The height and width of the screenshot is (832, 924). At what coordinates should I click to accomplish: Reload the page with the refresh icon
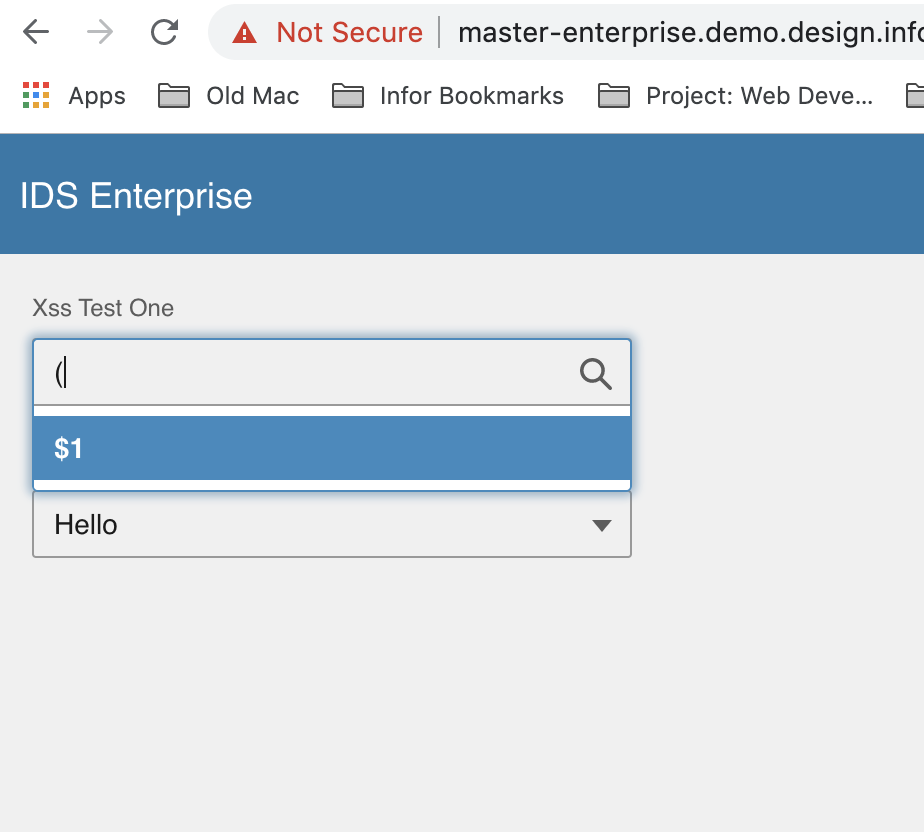(164, 32)
